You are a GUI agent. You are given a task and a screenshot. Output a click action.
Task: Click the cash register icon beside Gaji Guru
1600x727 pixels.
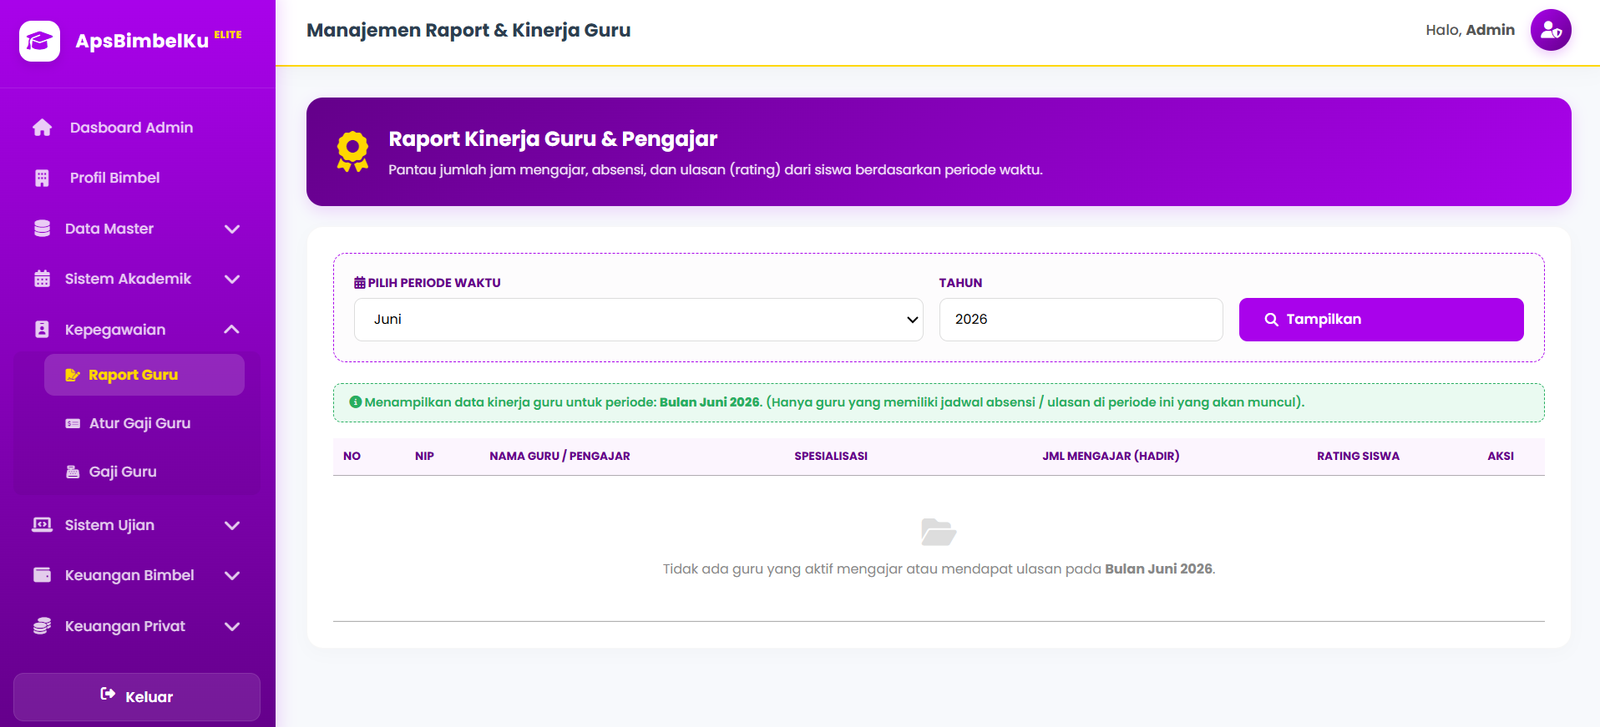[x=73, y=472]
